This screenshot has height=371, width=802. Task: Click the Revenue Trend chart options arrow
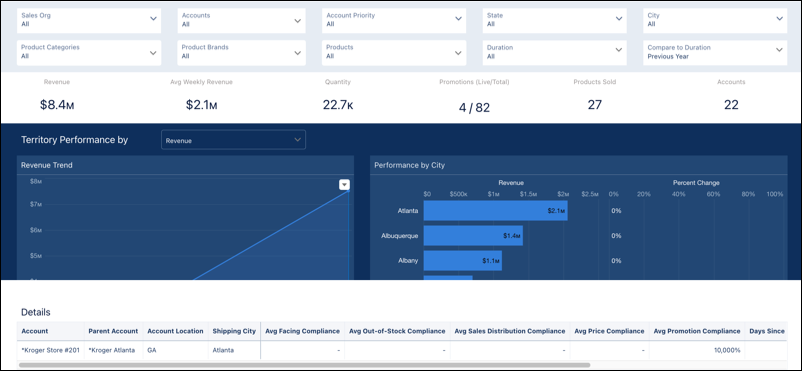344,185
